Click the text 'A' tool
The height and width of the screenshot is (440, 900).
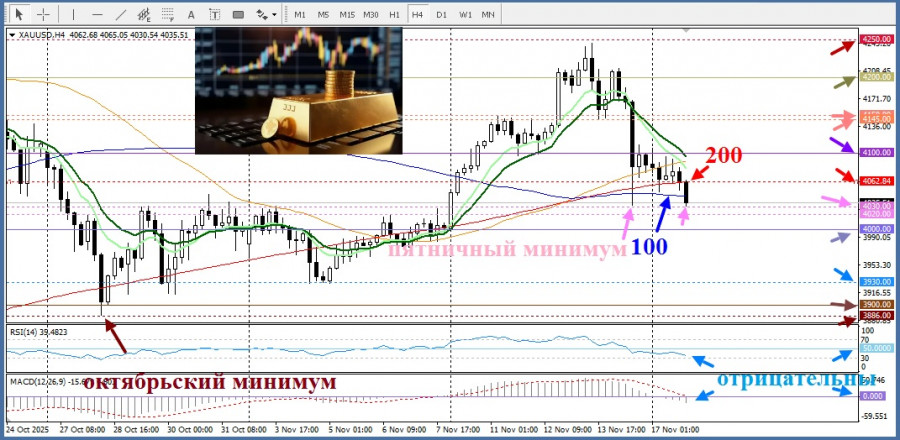[x=193, y=15]
